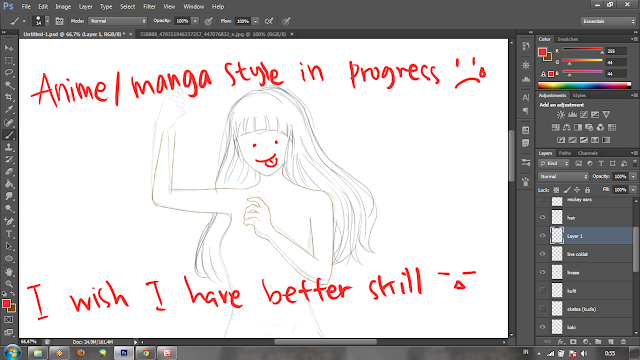Screen dimensions: 640x360
Task: Open the Image menu
Action: (x=63, y=7)
